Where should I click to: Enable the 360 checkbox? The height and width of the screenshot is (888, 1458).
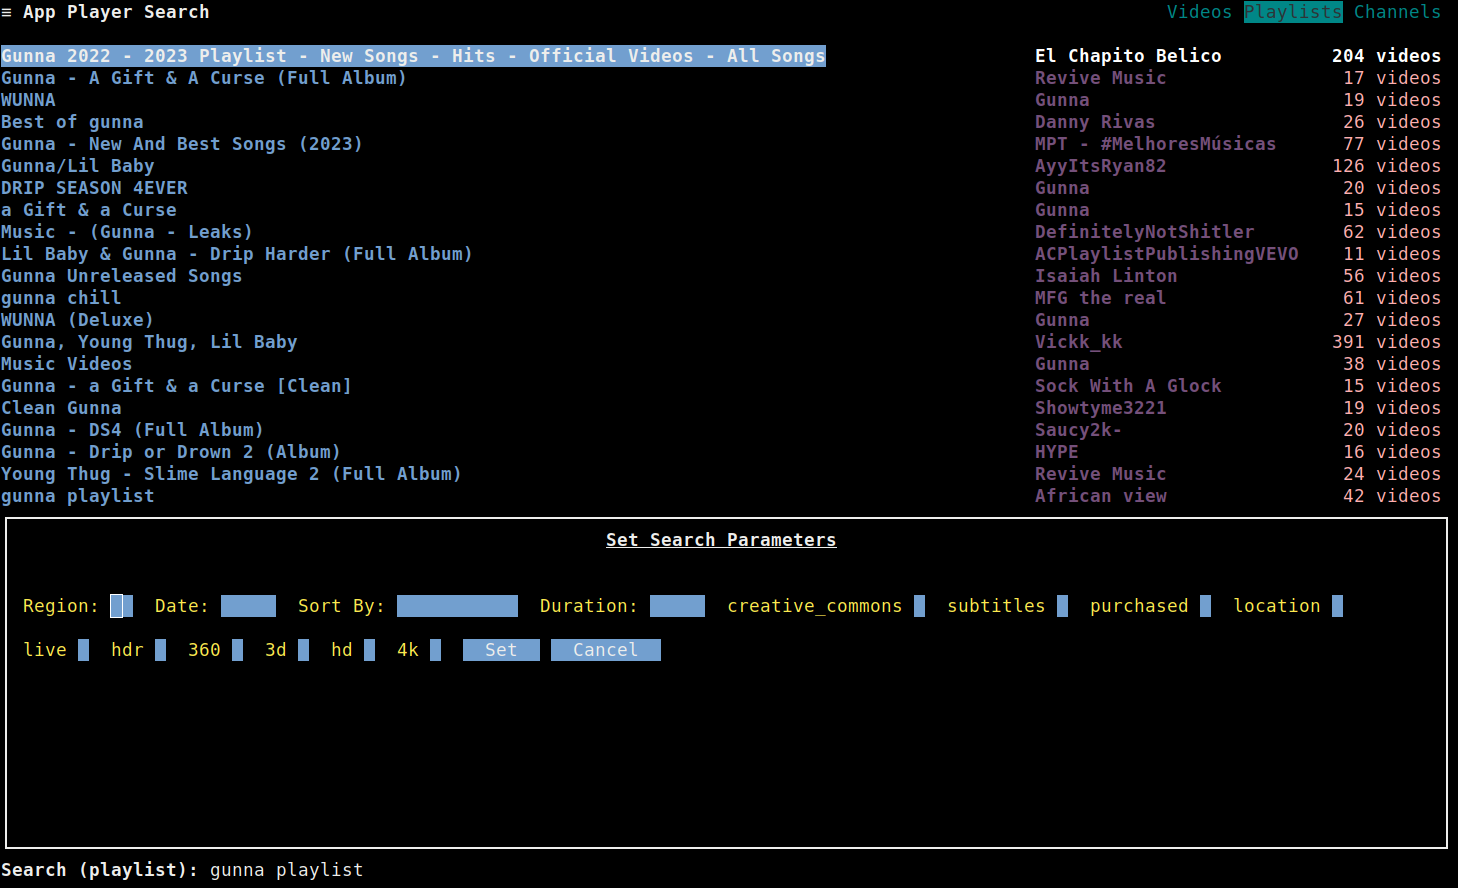(x=237, y=650)
